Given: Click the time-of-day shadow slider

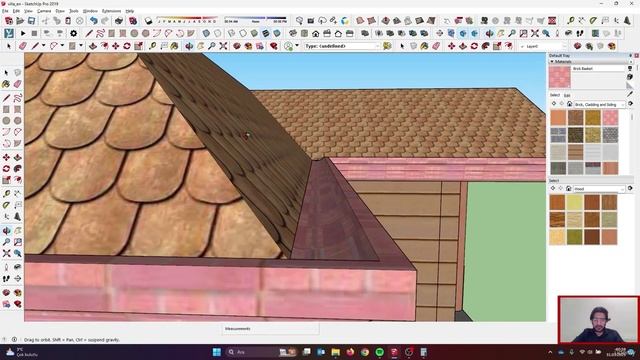Looking at the screenshot, I should (256, 19).
